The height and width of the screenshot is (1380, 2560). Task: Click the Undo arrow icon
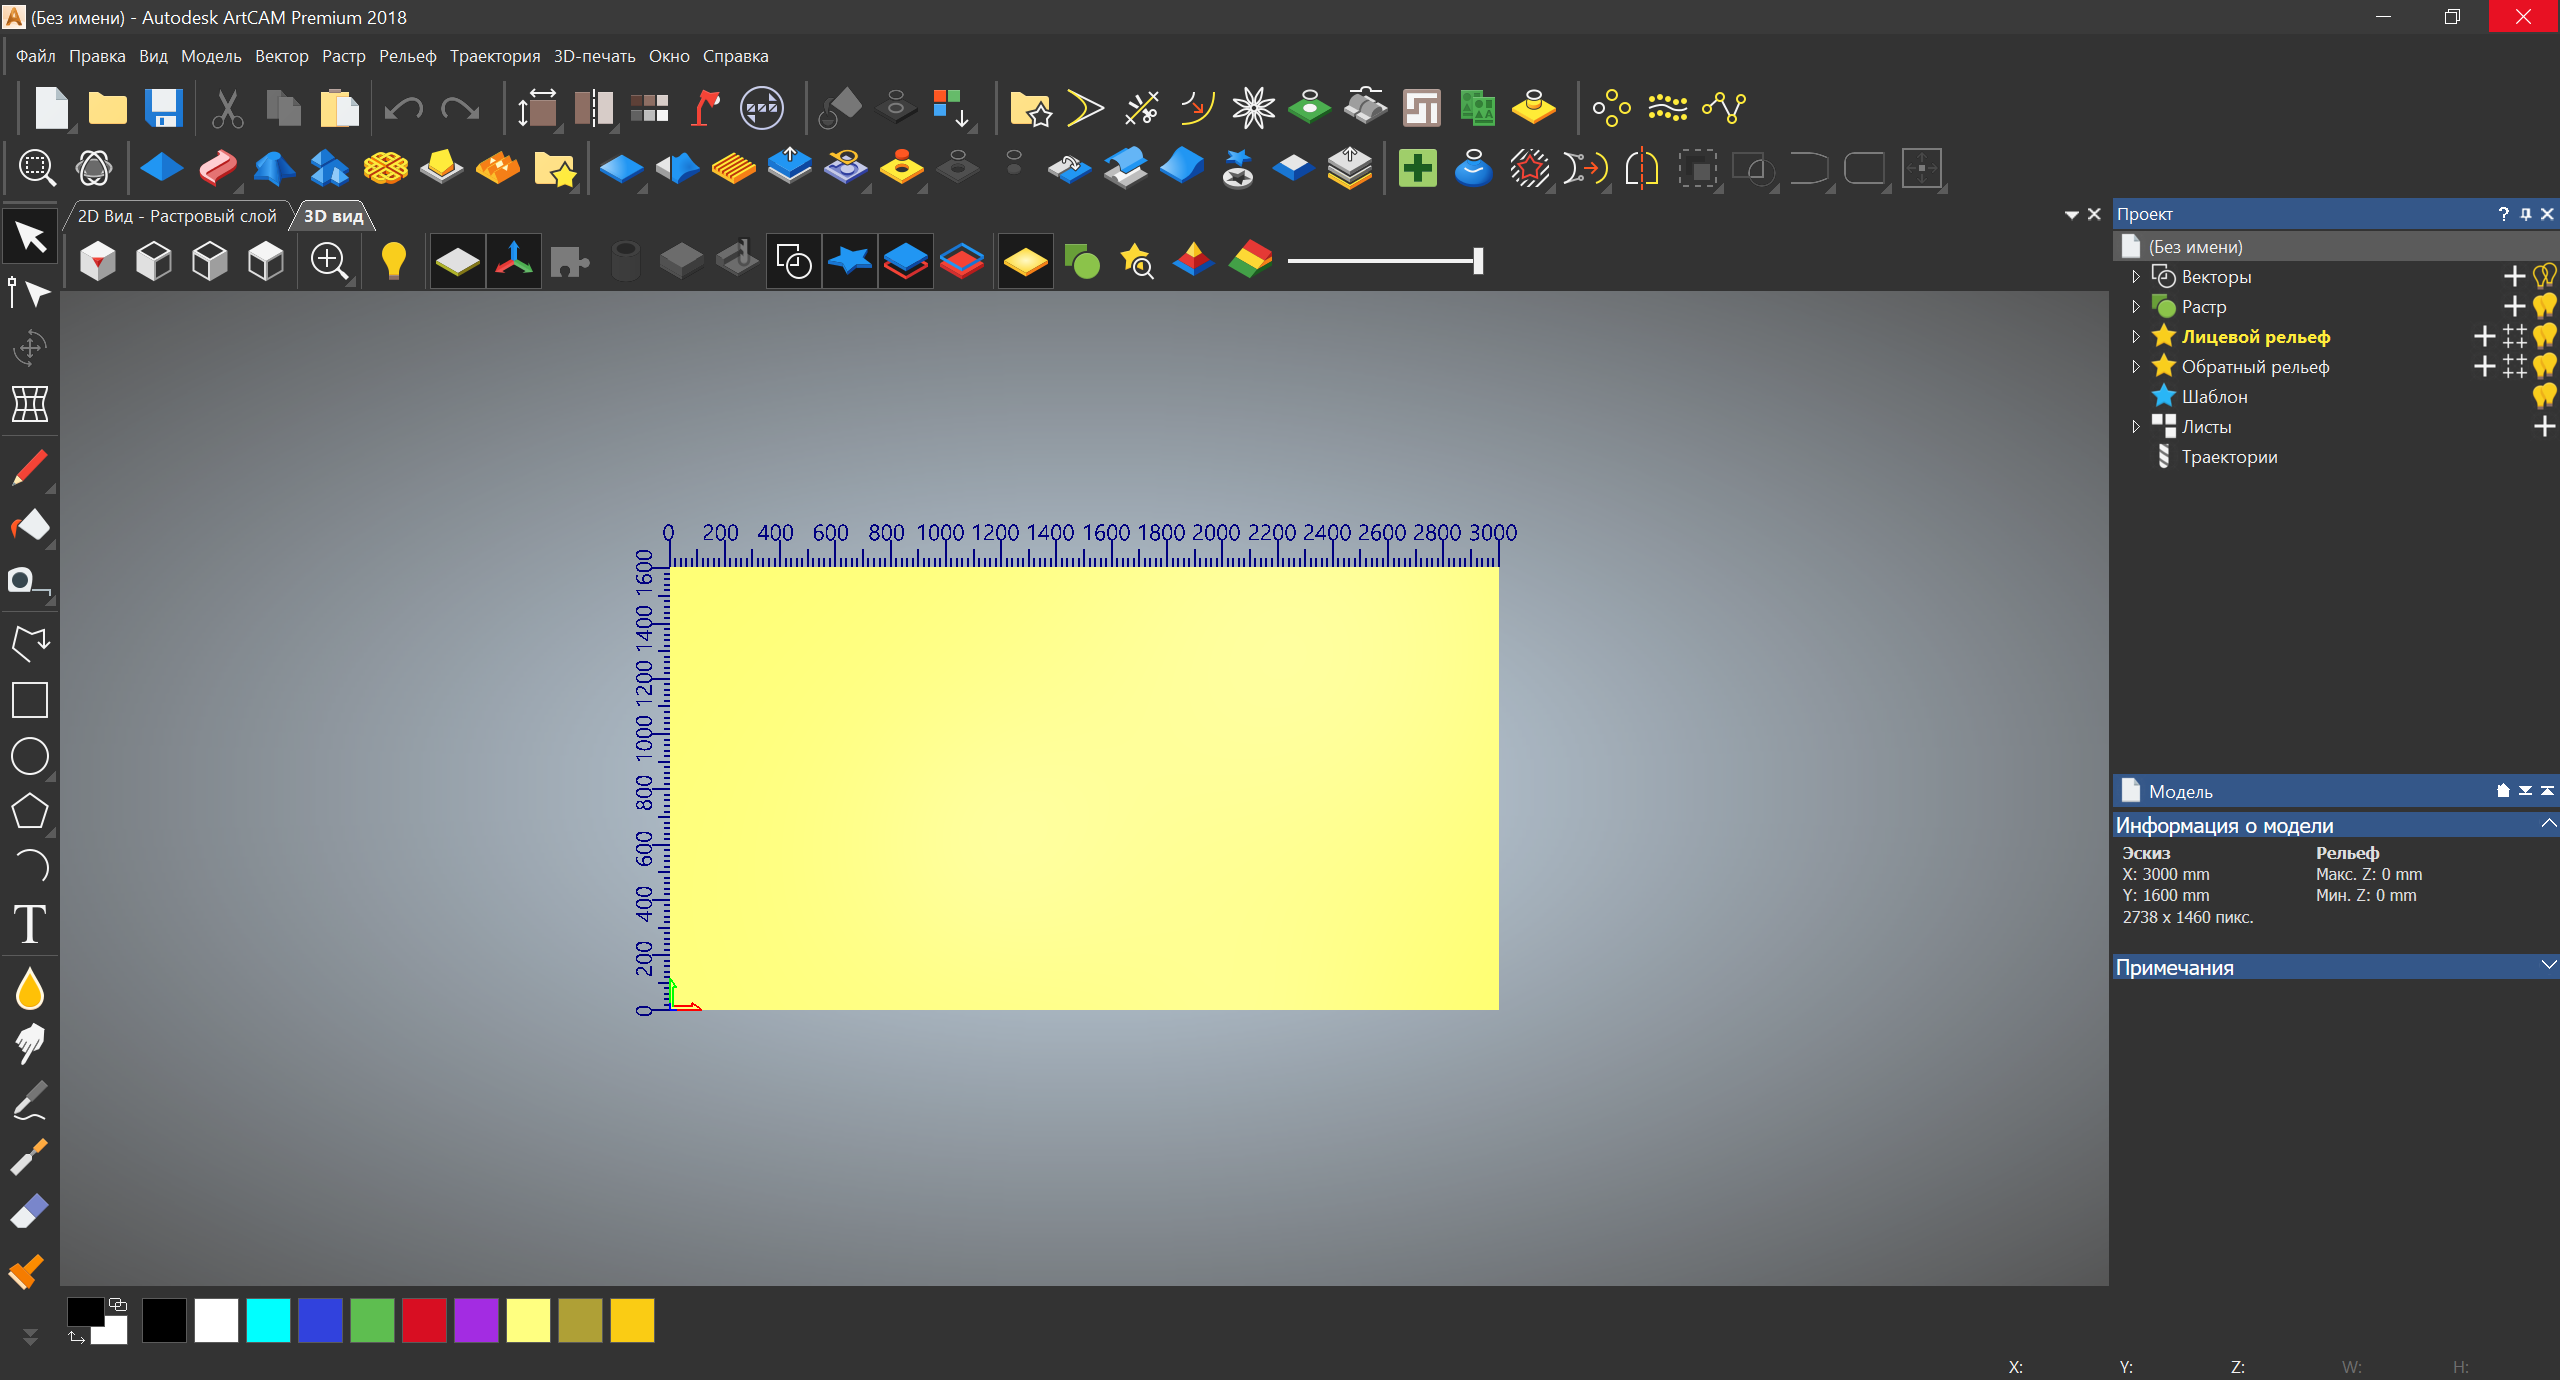pos(403,108)
